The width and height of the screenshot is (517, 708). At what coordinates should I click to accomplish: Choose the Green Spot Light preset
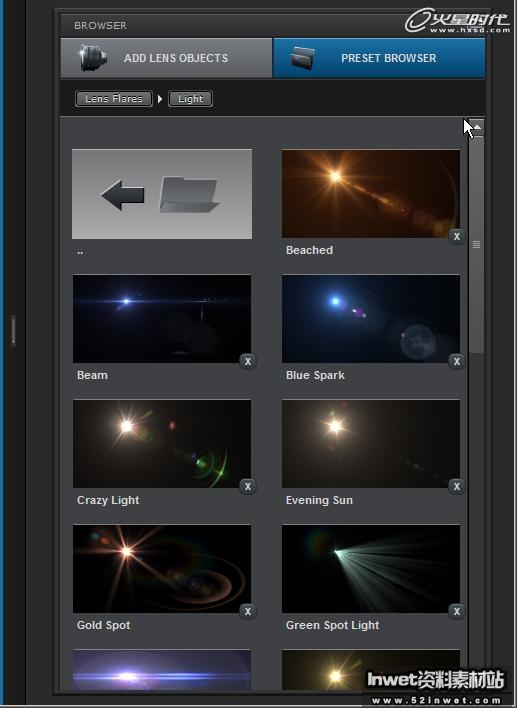[371, 568]
